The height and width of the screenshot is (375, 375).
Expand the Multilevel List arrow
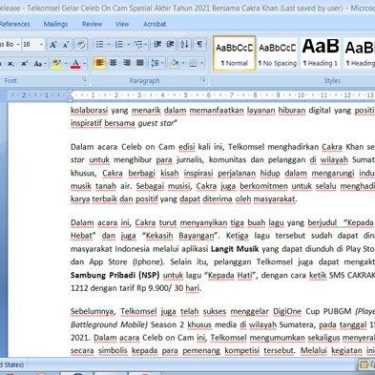coord(146,44)
